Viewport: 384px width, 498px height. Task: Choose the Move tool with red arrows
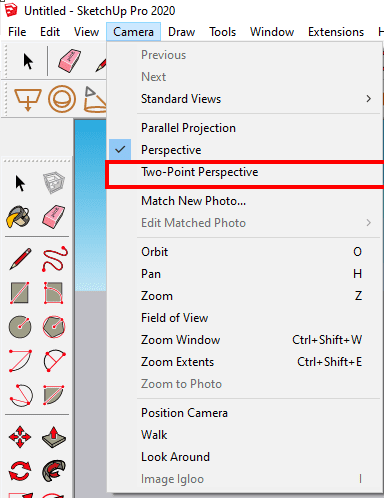tap(20, 437)
